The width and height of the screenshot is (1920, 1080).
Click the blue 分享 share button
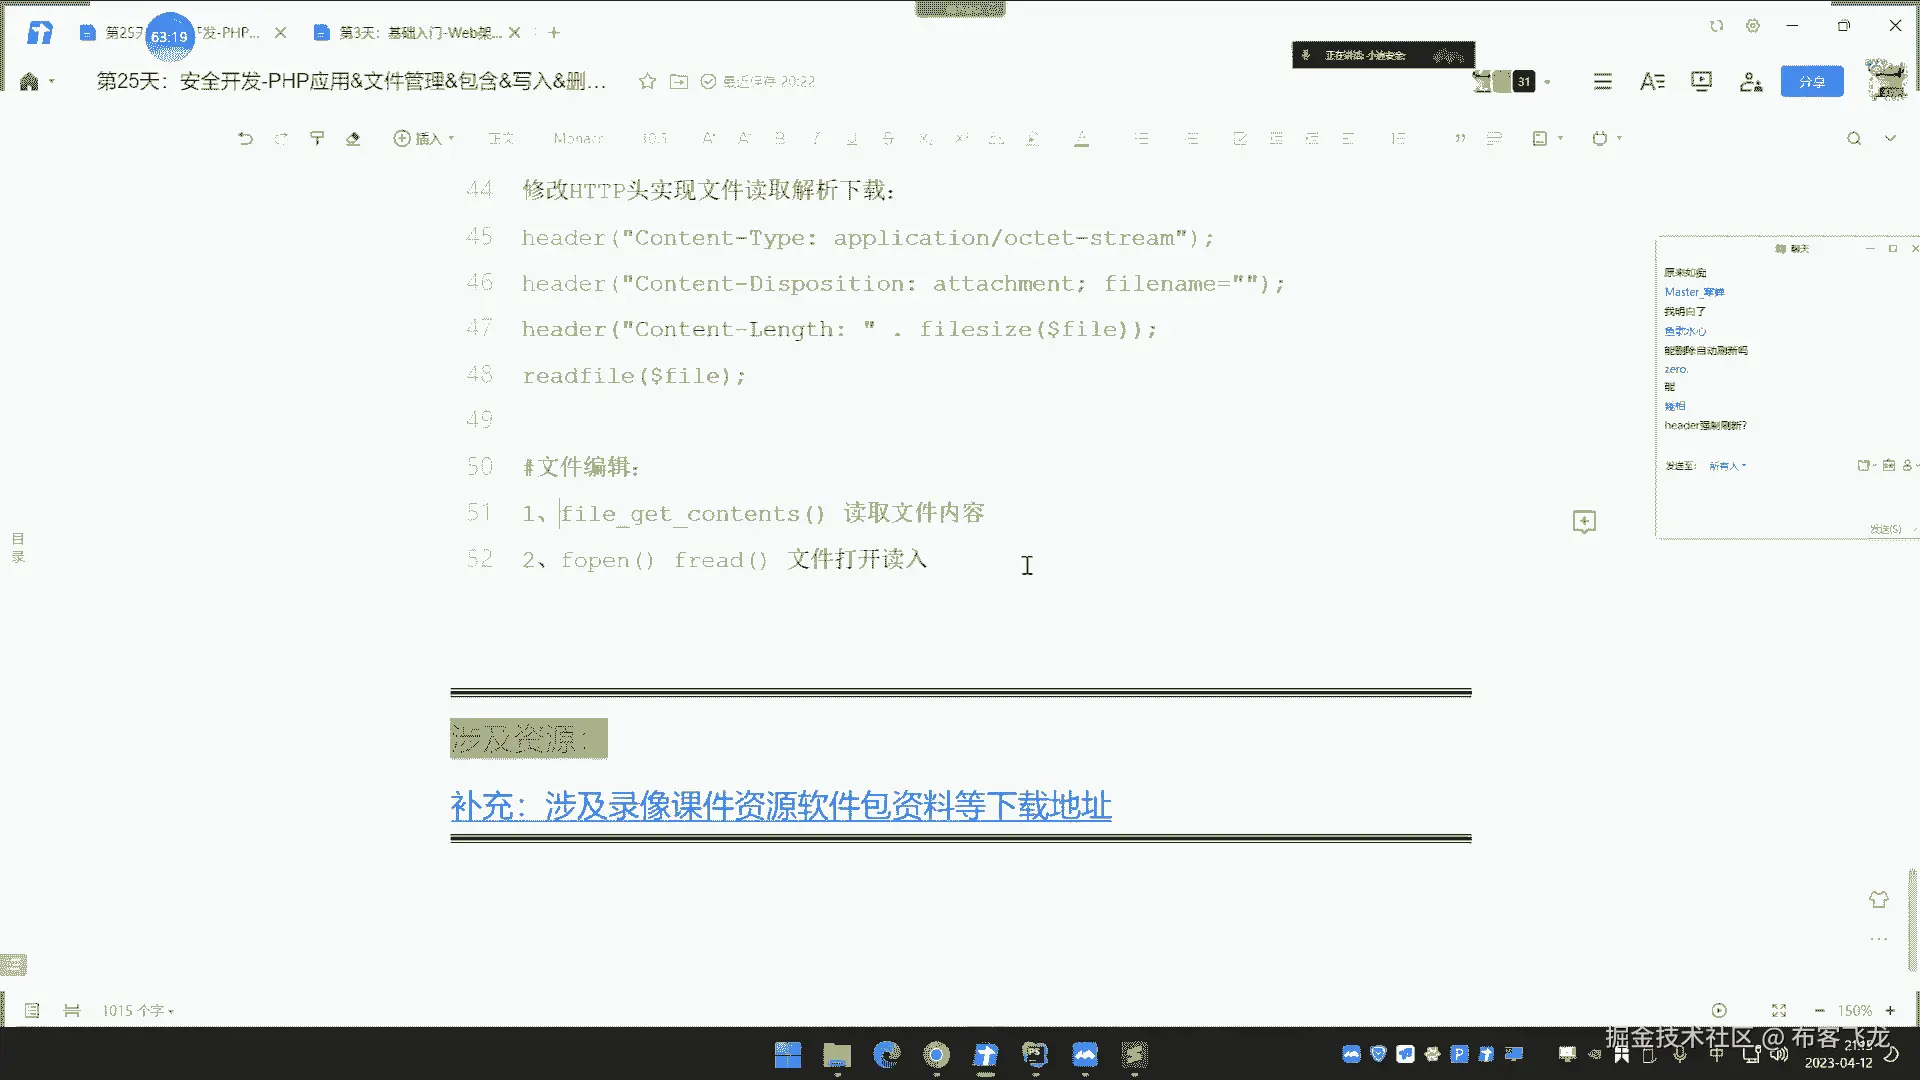pyautogui.click(x=1811, y=82)
